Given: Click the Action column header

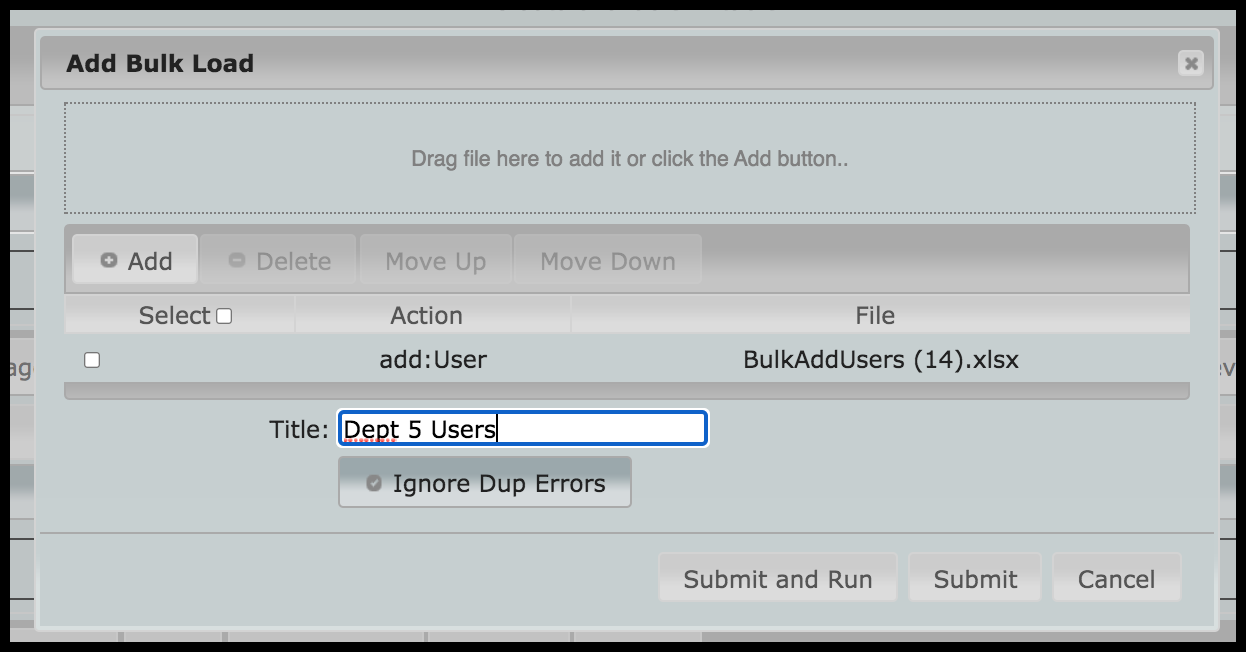Looking at the screenshot, I should 427,315.
